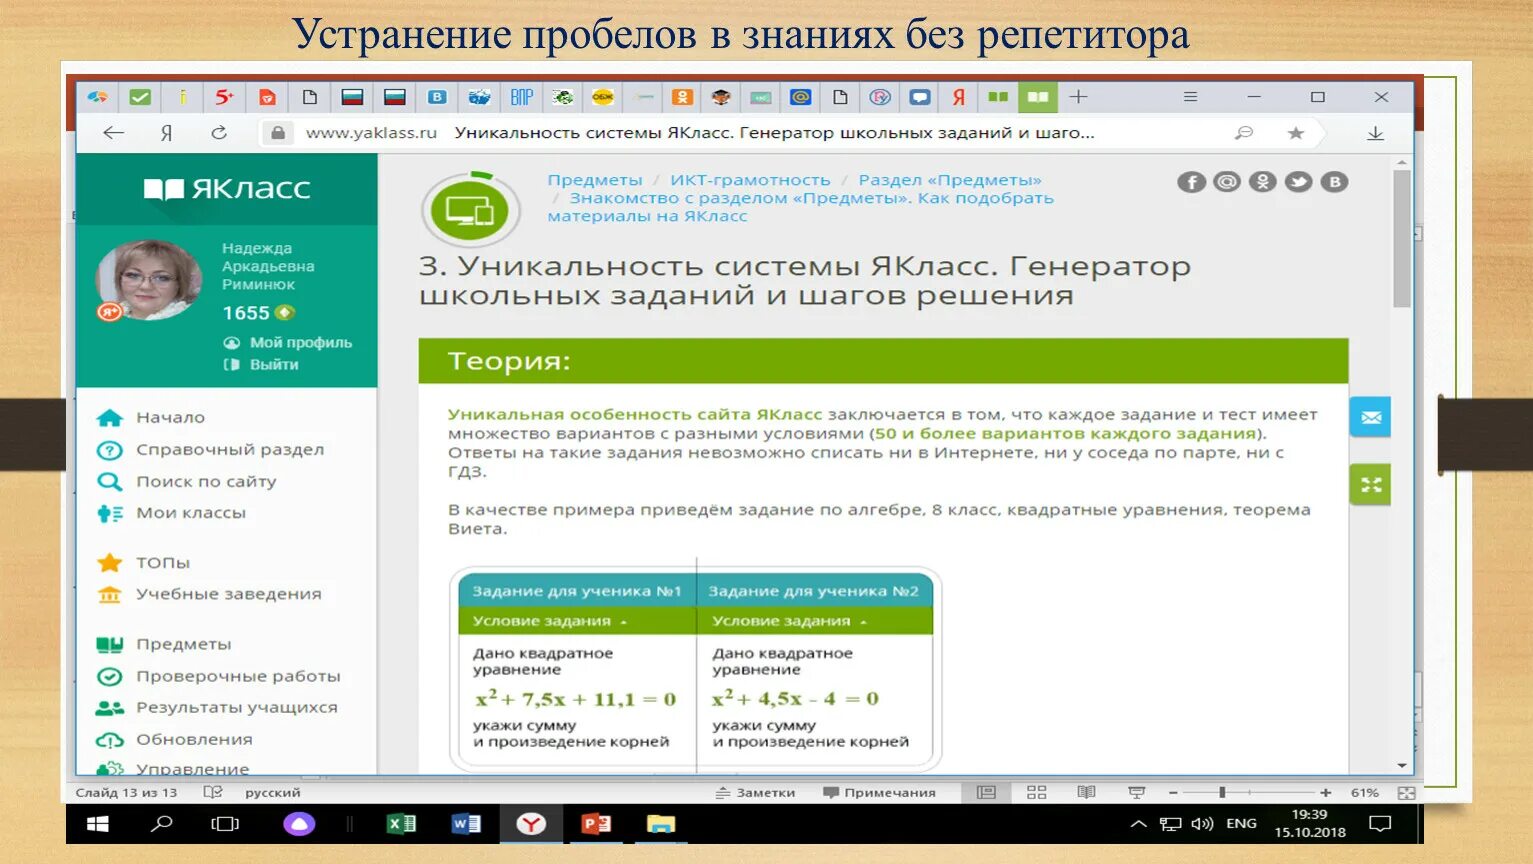Fit slide to window icon
The image size is (1533, 864).
coord(1406,793)
